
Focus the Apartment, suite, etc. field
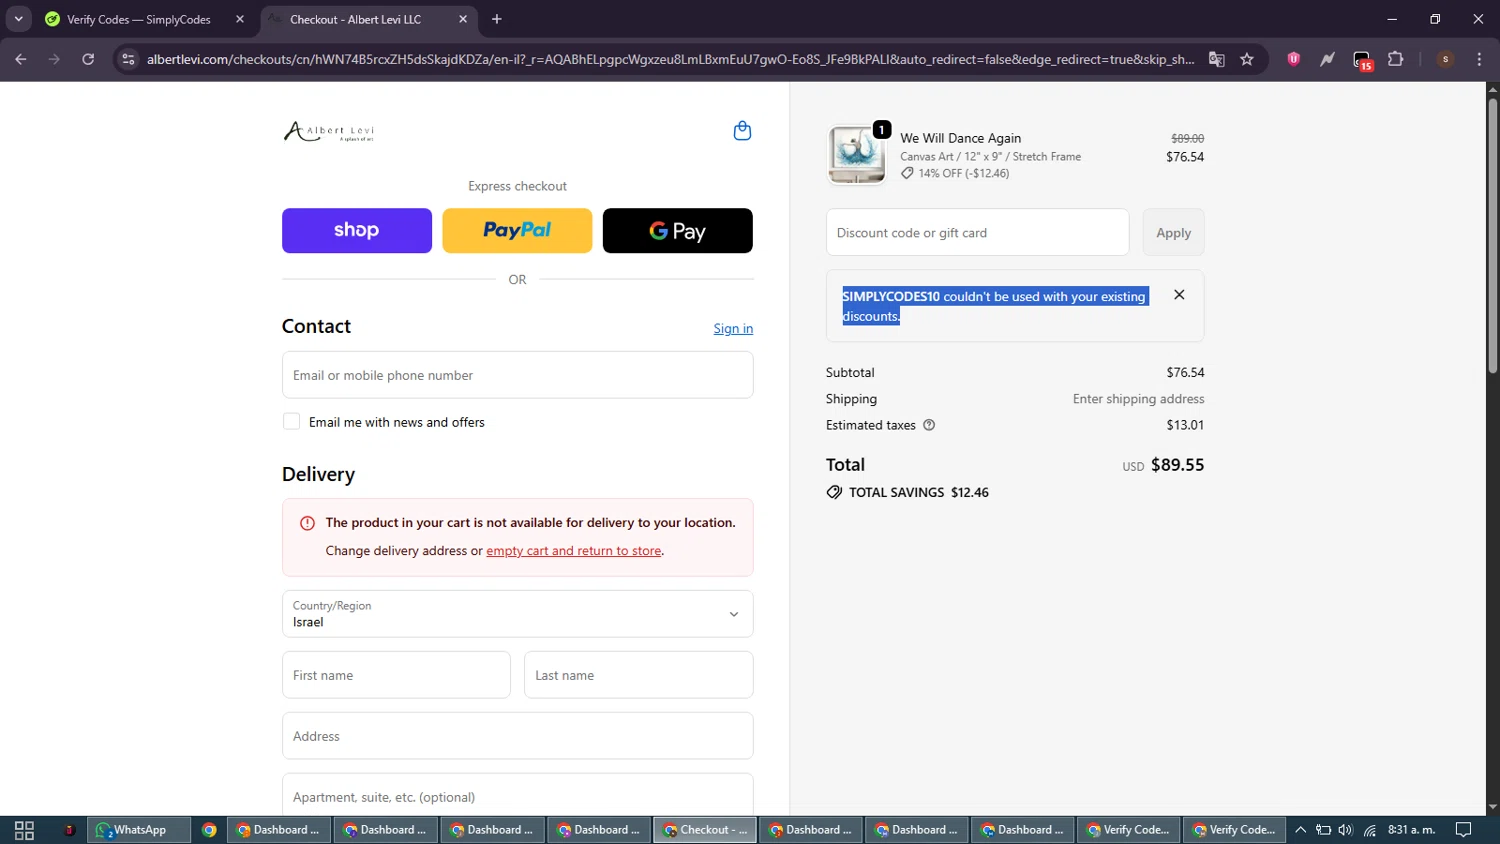517,796
